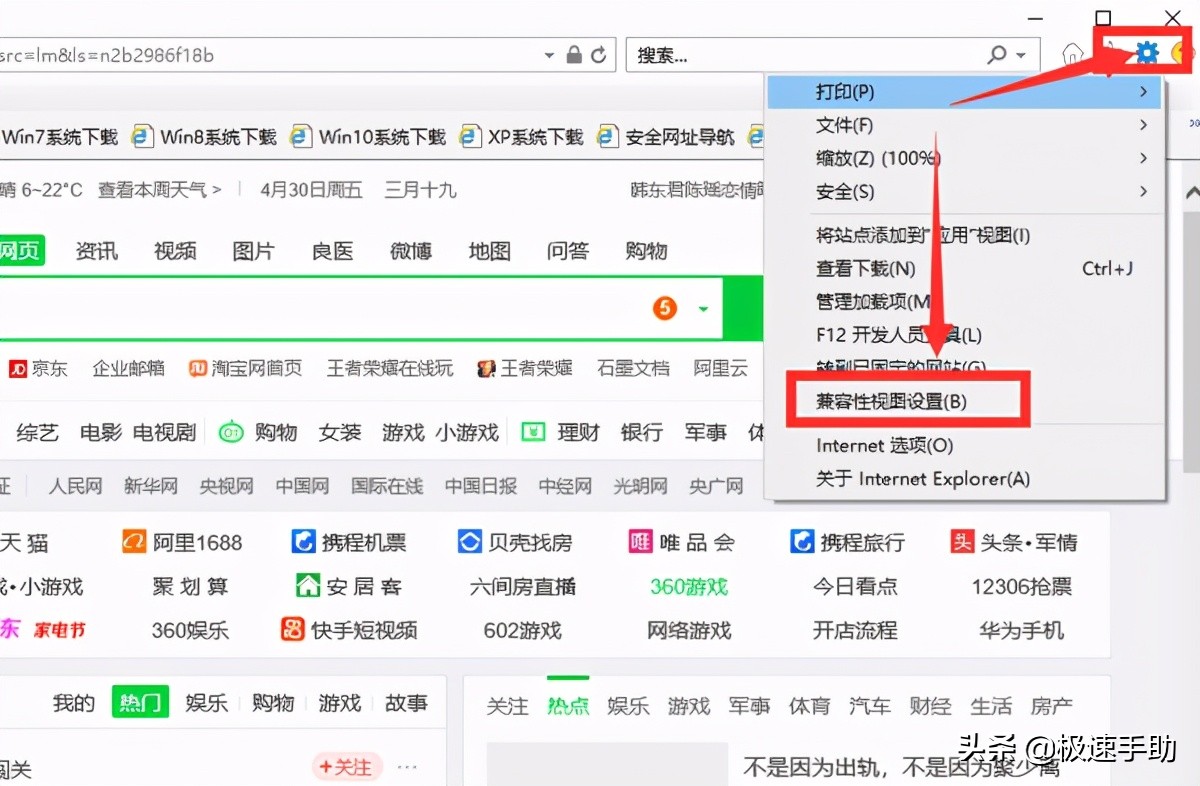1200x786 pixels.
Task: Select the 故事 tab in left panel
Action: [406, 703]
